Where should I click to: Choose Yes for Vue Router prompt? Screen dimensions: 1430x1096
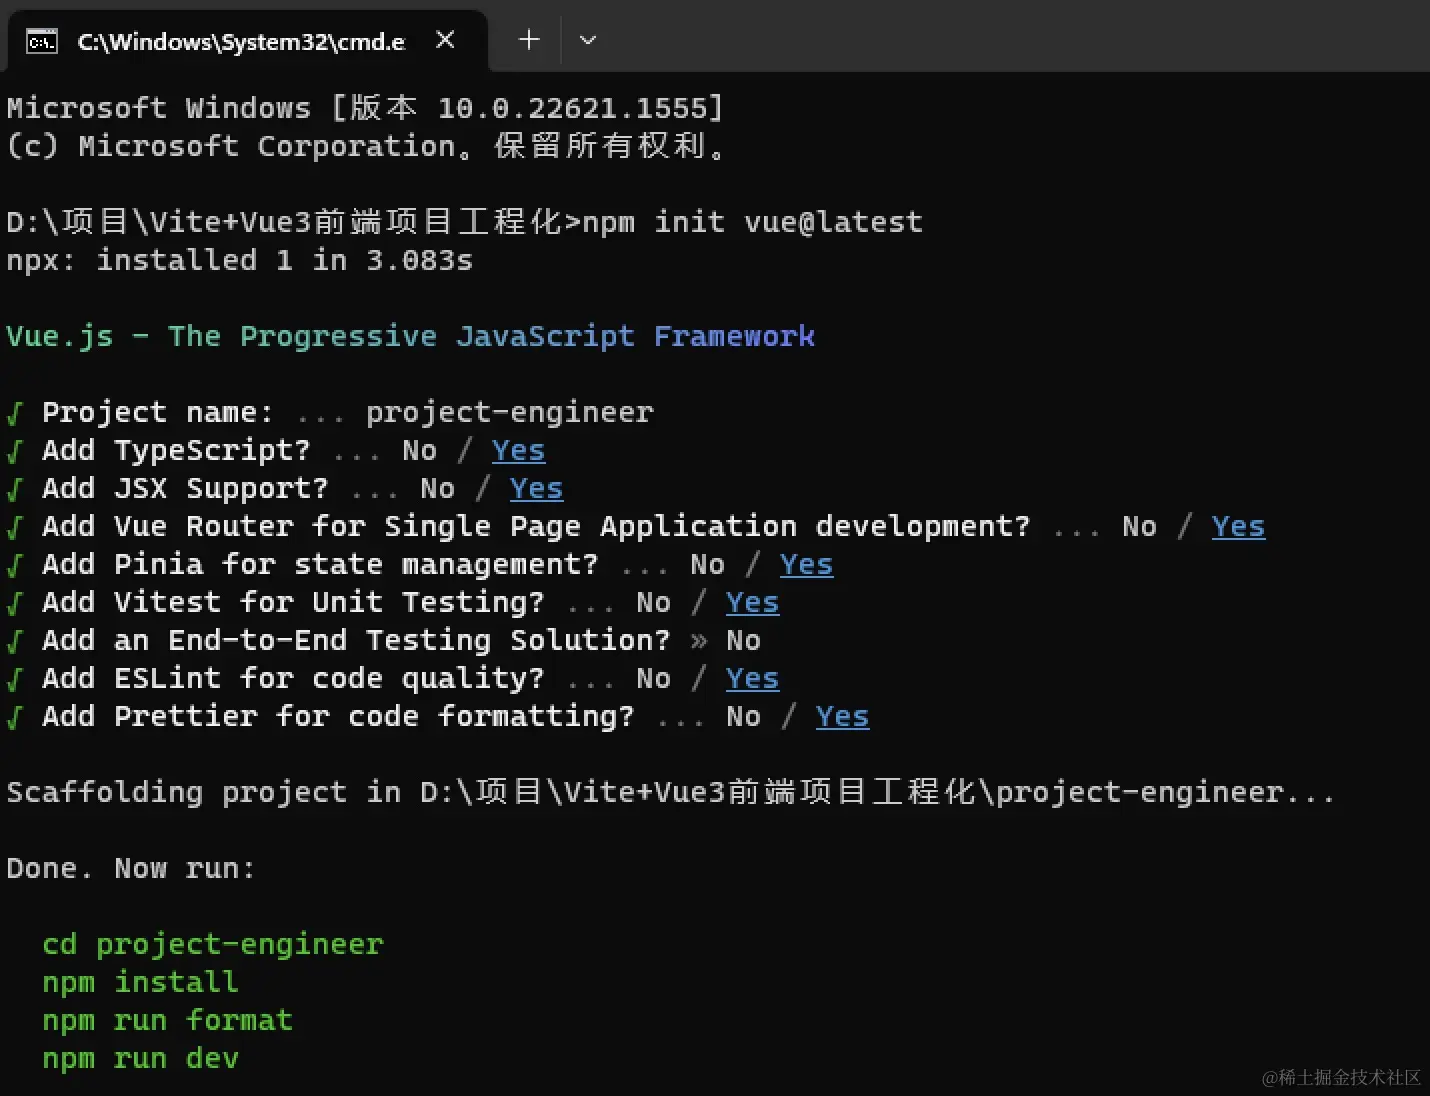[1238, 527]
